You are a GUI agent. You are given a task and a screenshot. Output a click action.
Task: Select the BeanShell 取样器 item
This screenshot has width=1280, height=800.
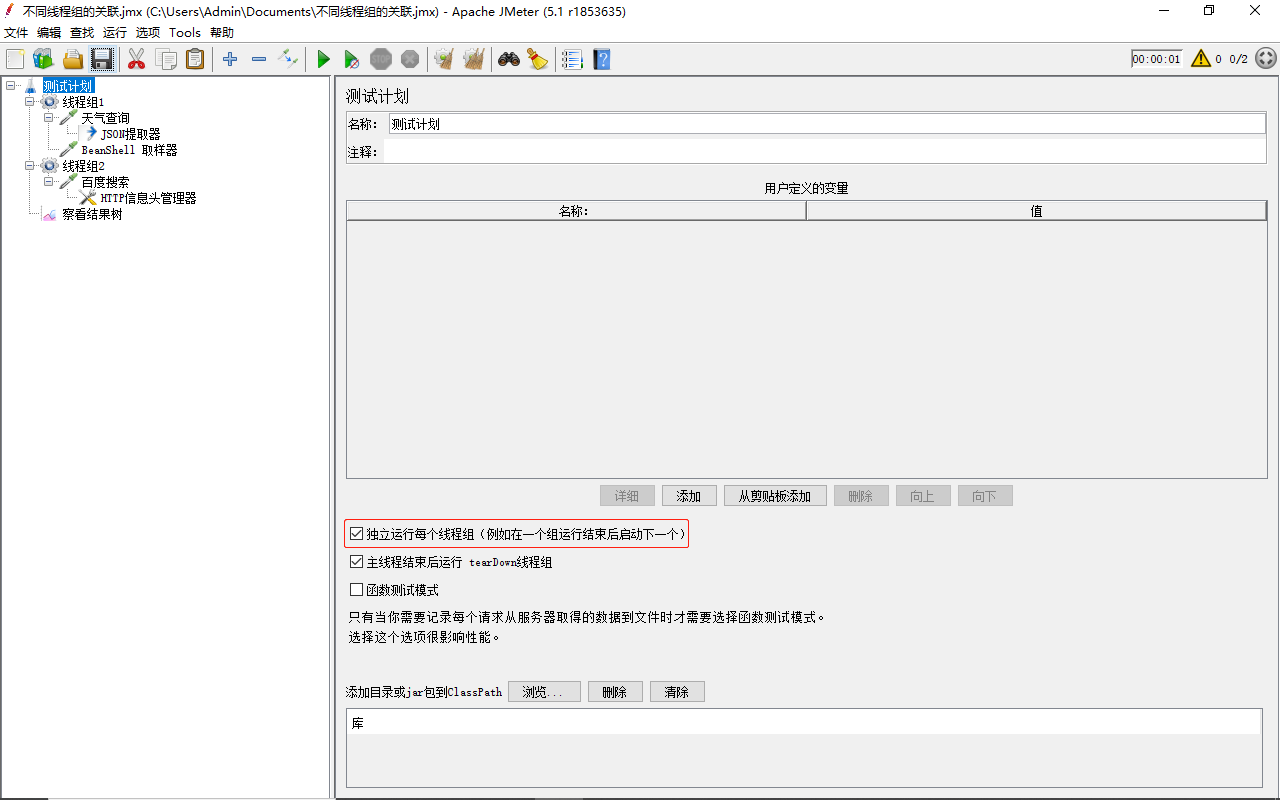tap(129, 150)
